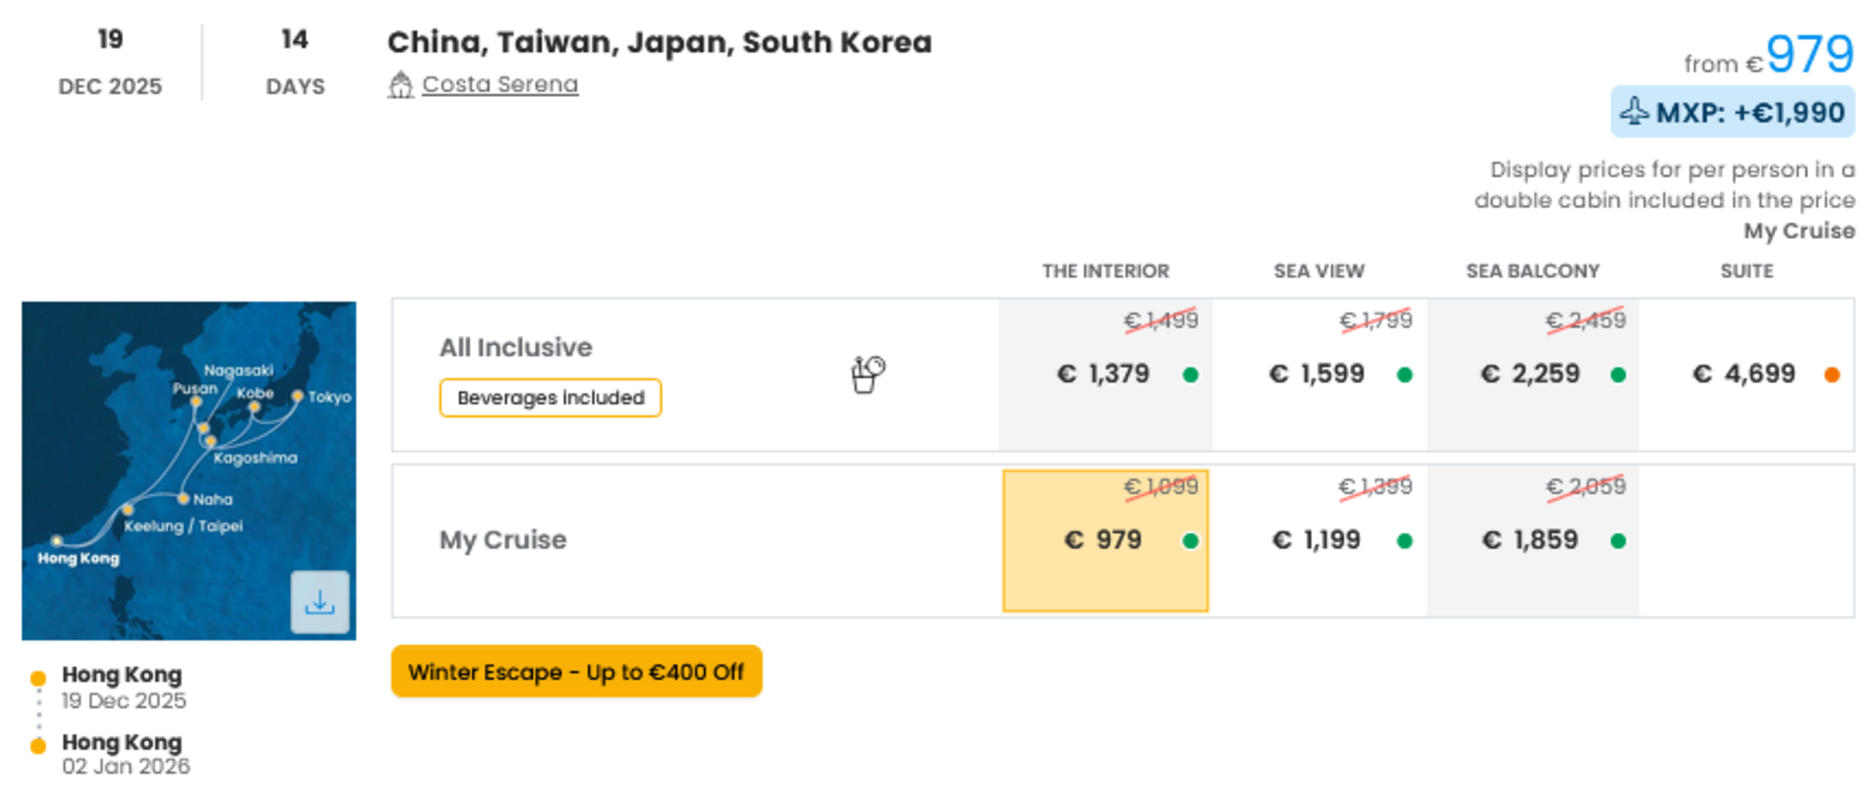Choose My Cruise Sea View €1,199
The height and width of the screenshot is (800, 1873).
point(1319,540)
